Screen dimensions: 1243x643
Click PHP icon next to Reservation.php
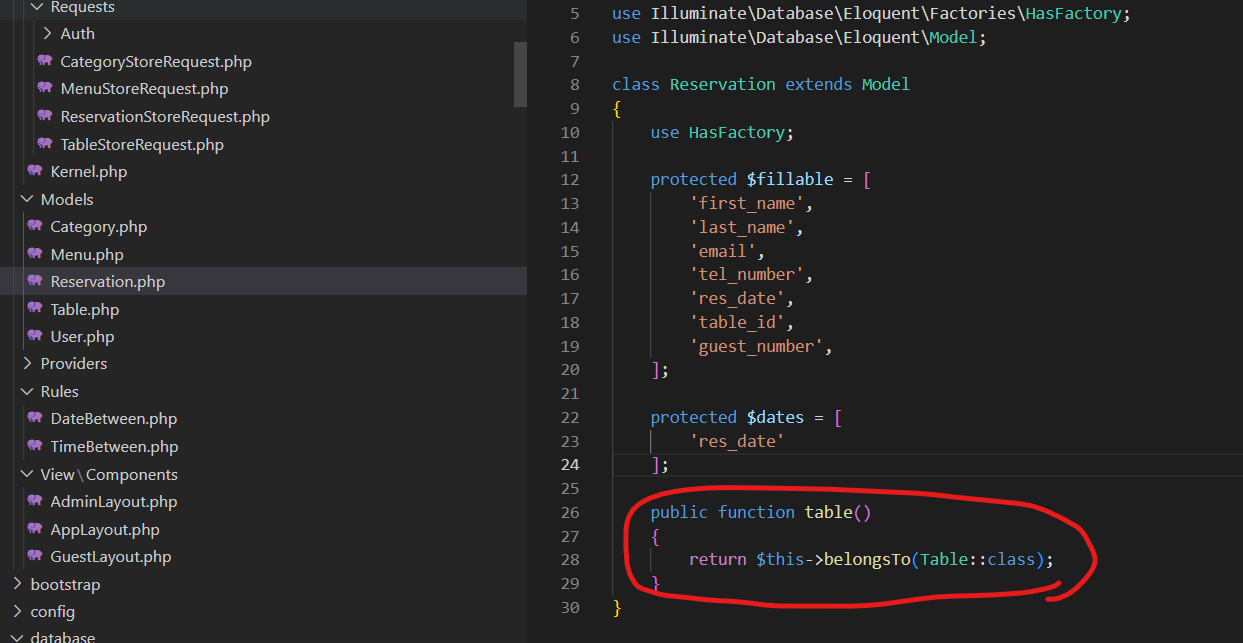34,281
